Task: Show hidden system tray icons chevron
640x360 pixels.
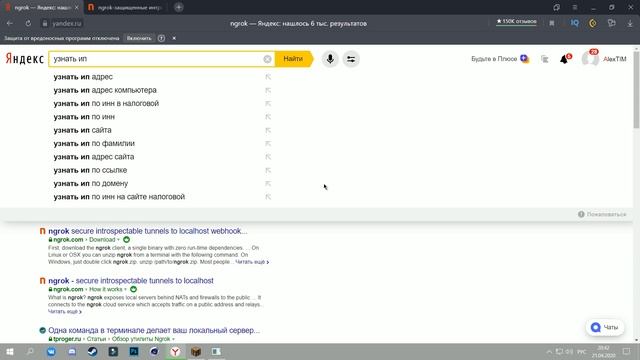Action: point(549,351)
